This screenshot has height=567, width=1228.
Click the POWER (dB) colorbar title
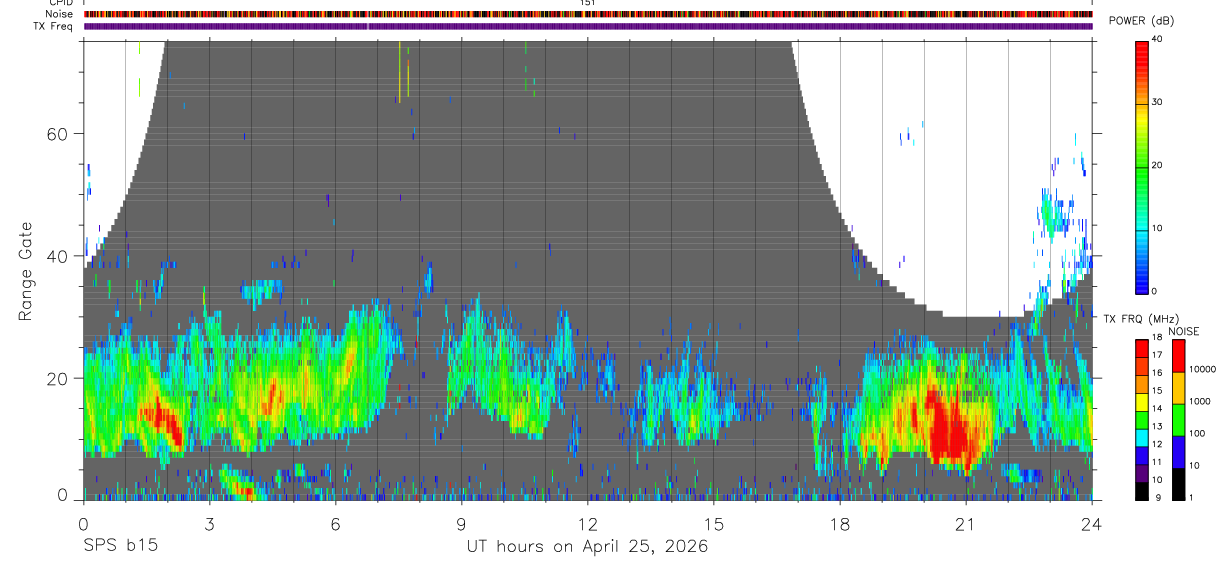pyautogui.click(x=1141, y=21)
